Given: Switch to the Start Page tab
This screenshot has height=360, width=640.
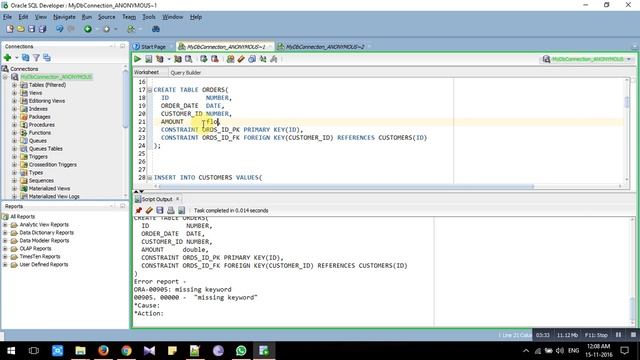Looking at the screenshot, I should [150, 47].
